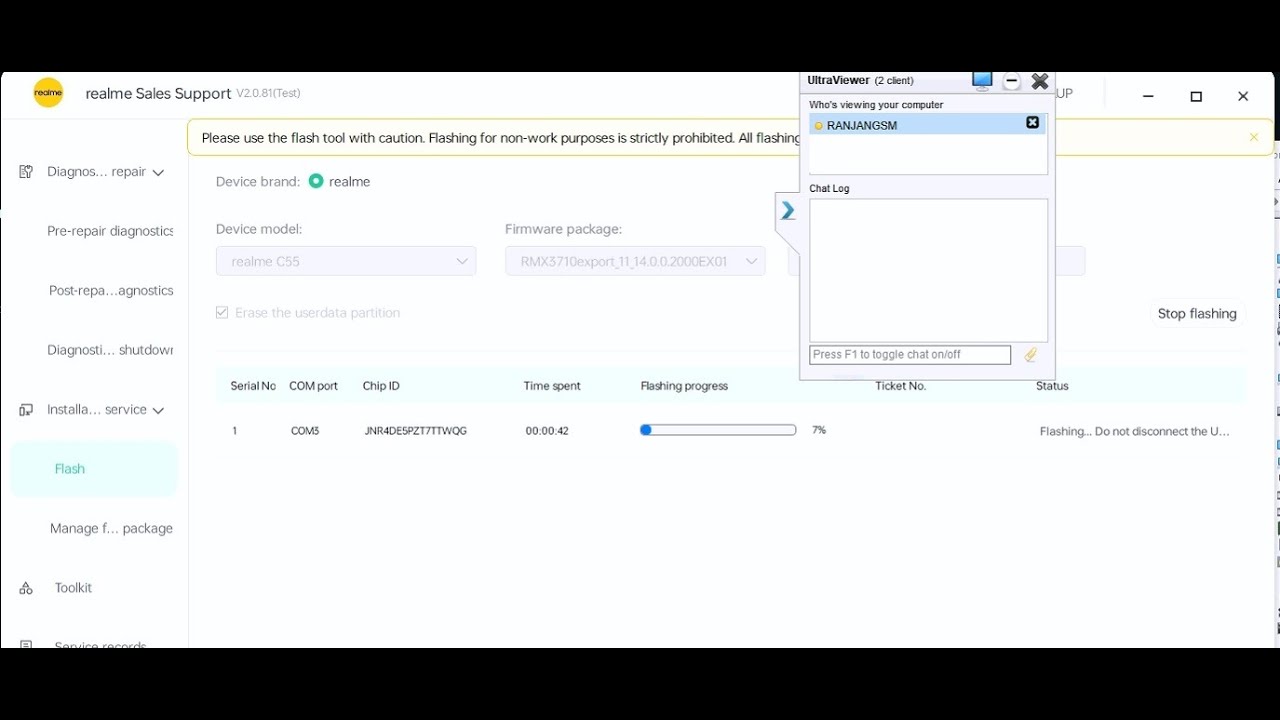Click the chat attachment paperclip icon
Screen dimensions: 1280x720
click(x=1031, y=355)
